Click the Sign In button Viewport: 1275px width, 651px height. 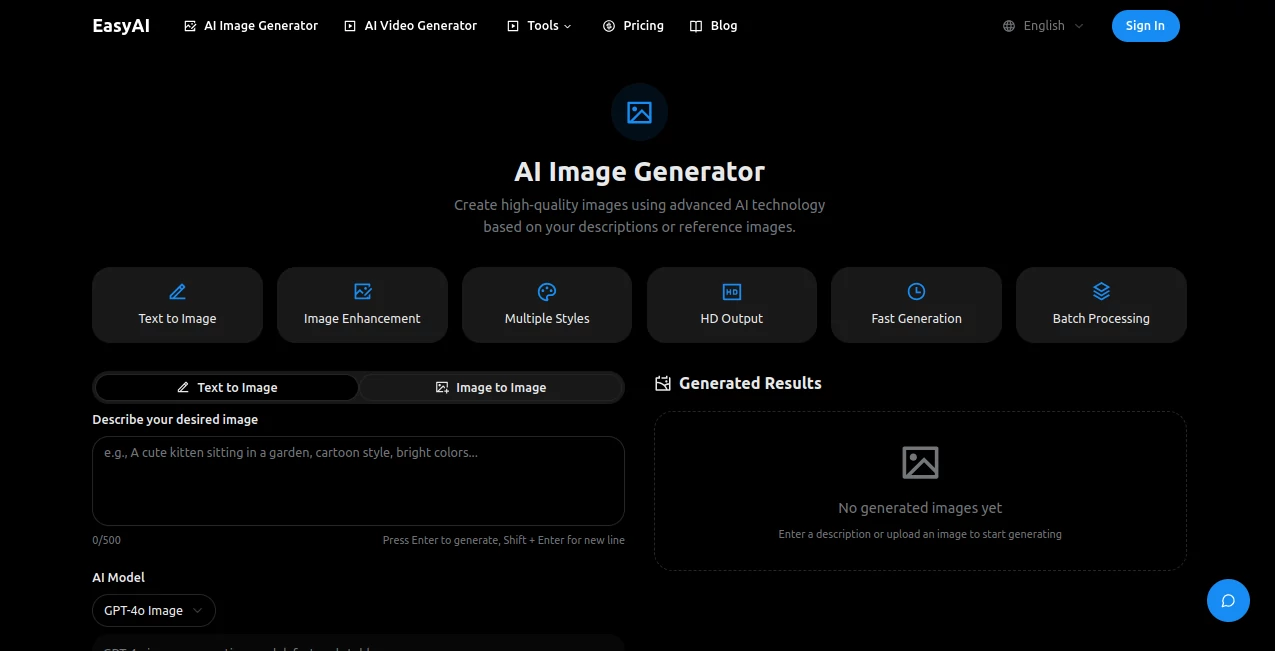[x=1145, y=26]
